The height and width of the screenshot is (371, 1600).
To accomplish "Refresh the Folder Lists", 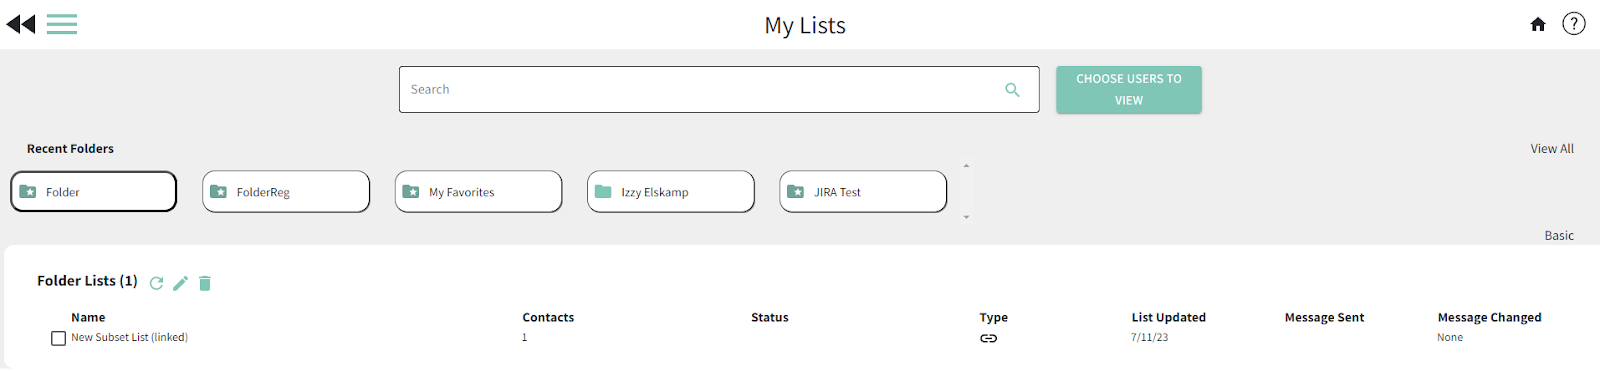I will pos(157,283).
